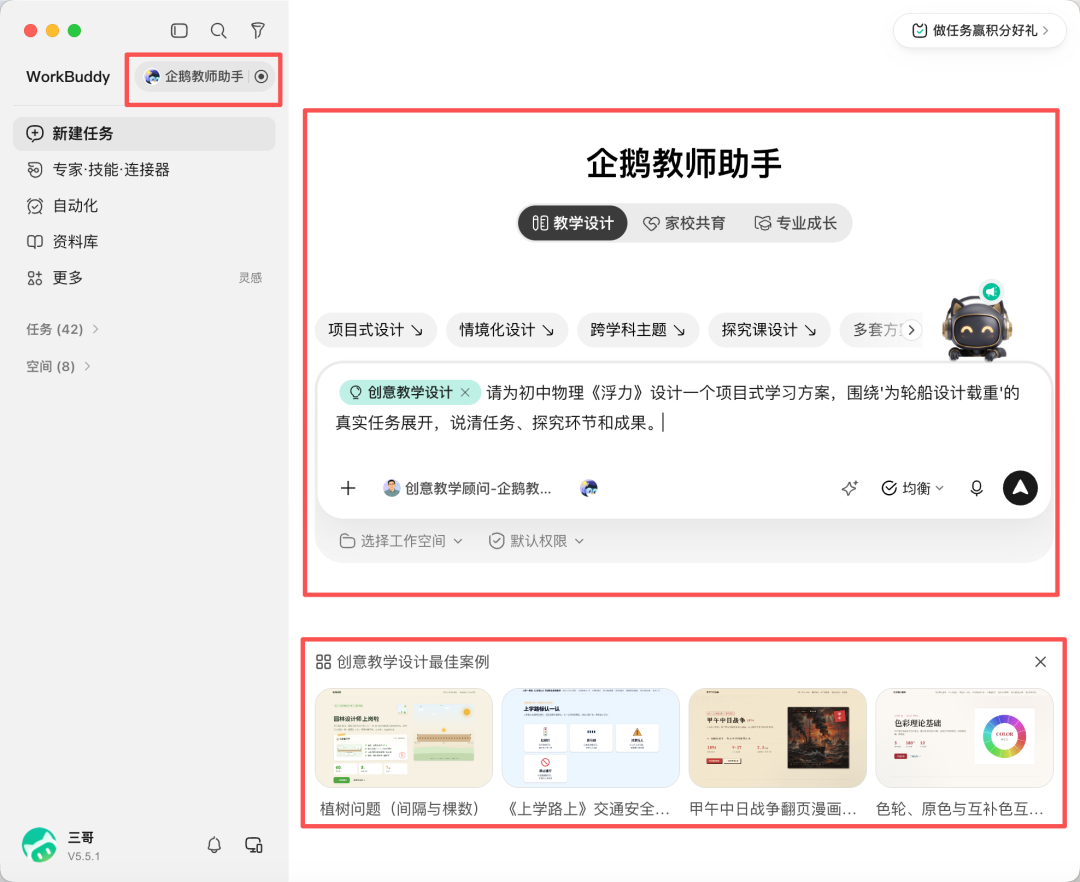Toggle the sidebar panel icon
Image resolution: width=1080 pixels, height=882 pixels.
point(179,30)
